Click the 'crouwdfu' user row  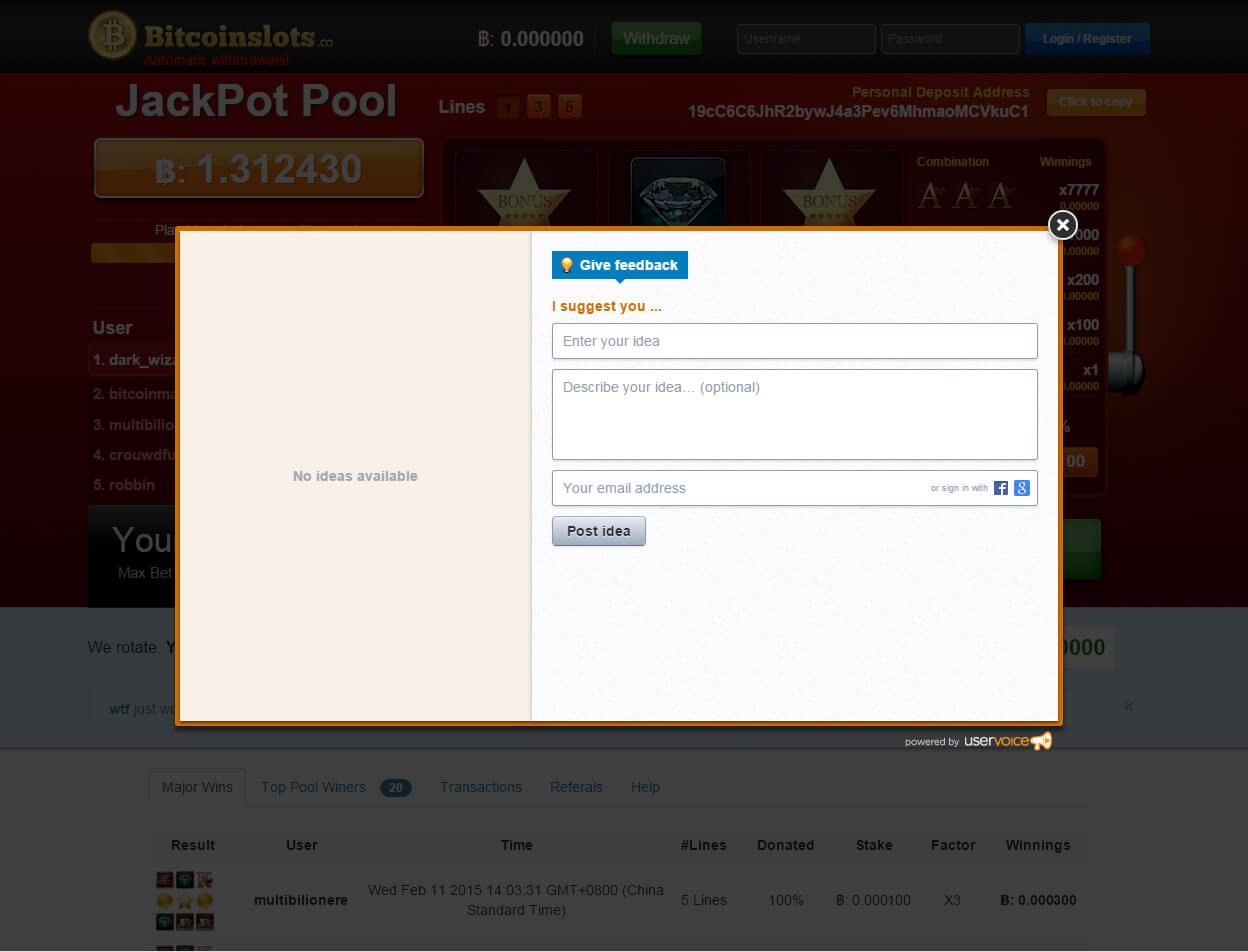point(132,454)
